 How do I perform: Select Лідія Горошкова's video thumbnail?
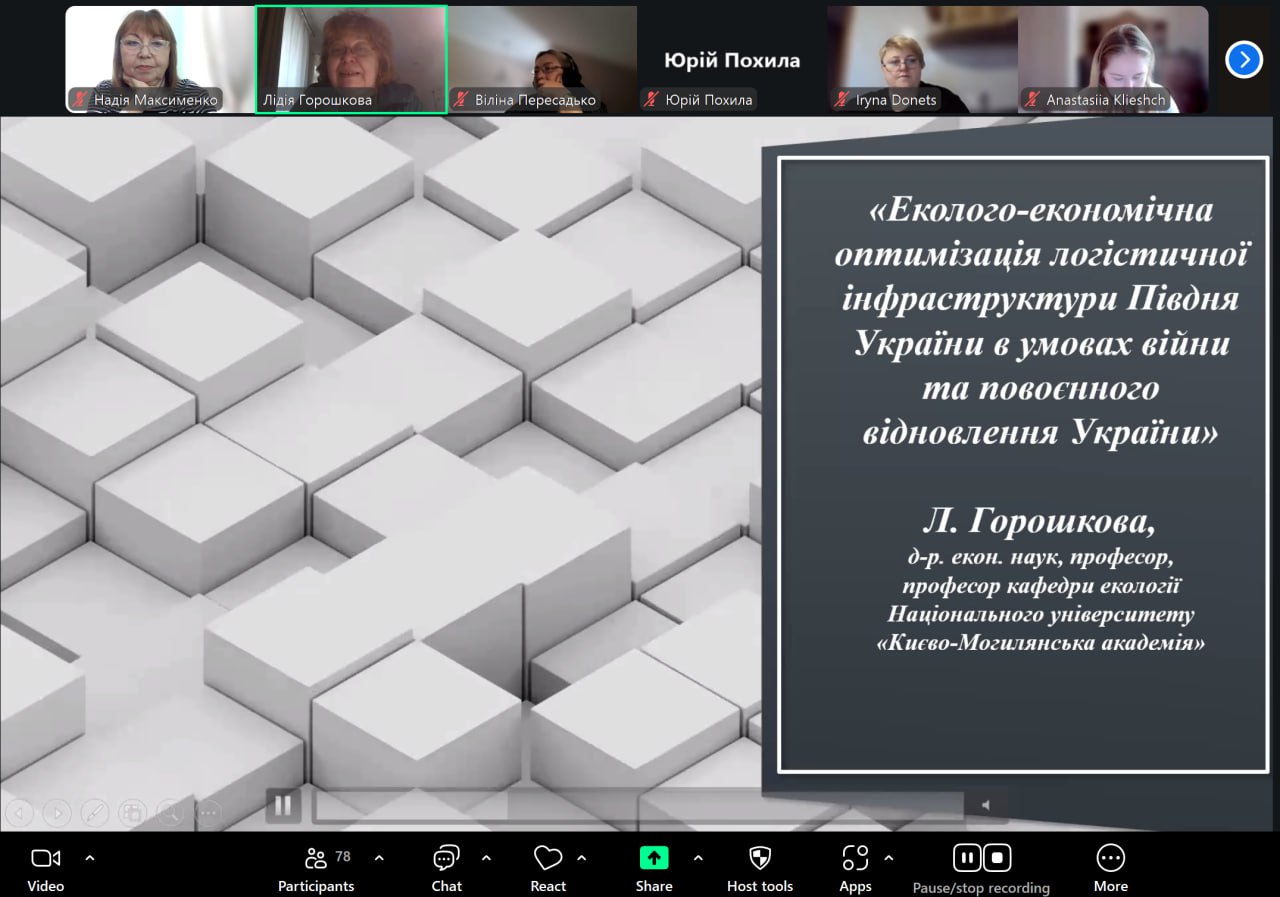pos(350,58)
